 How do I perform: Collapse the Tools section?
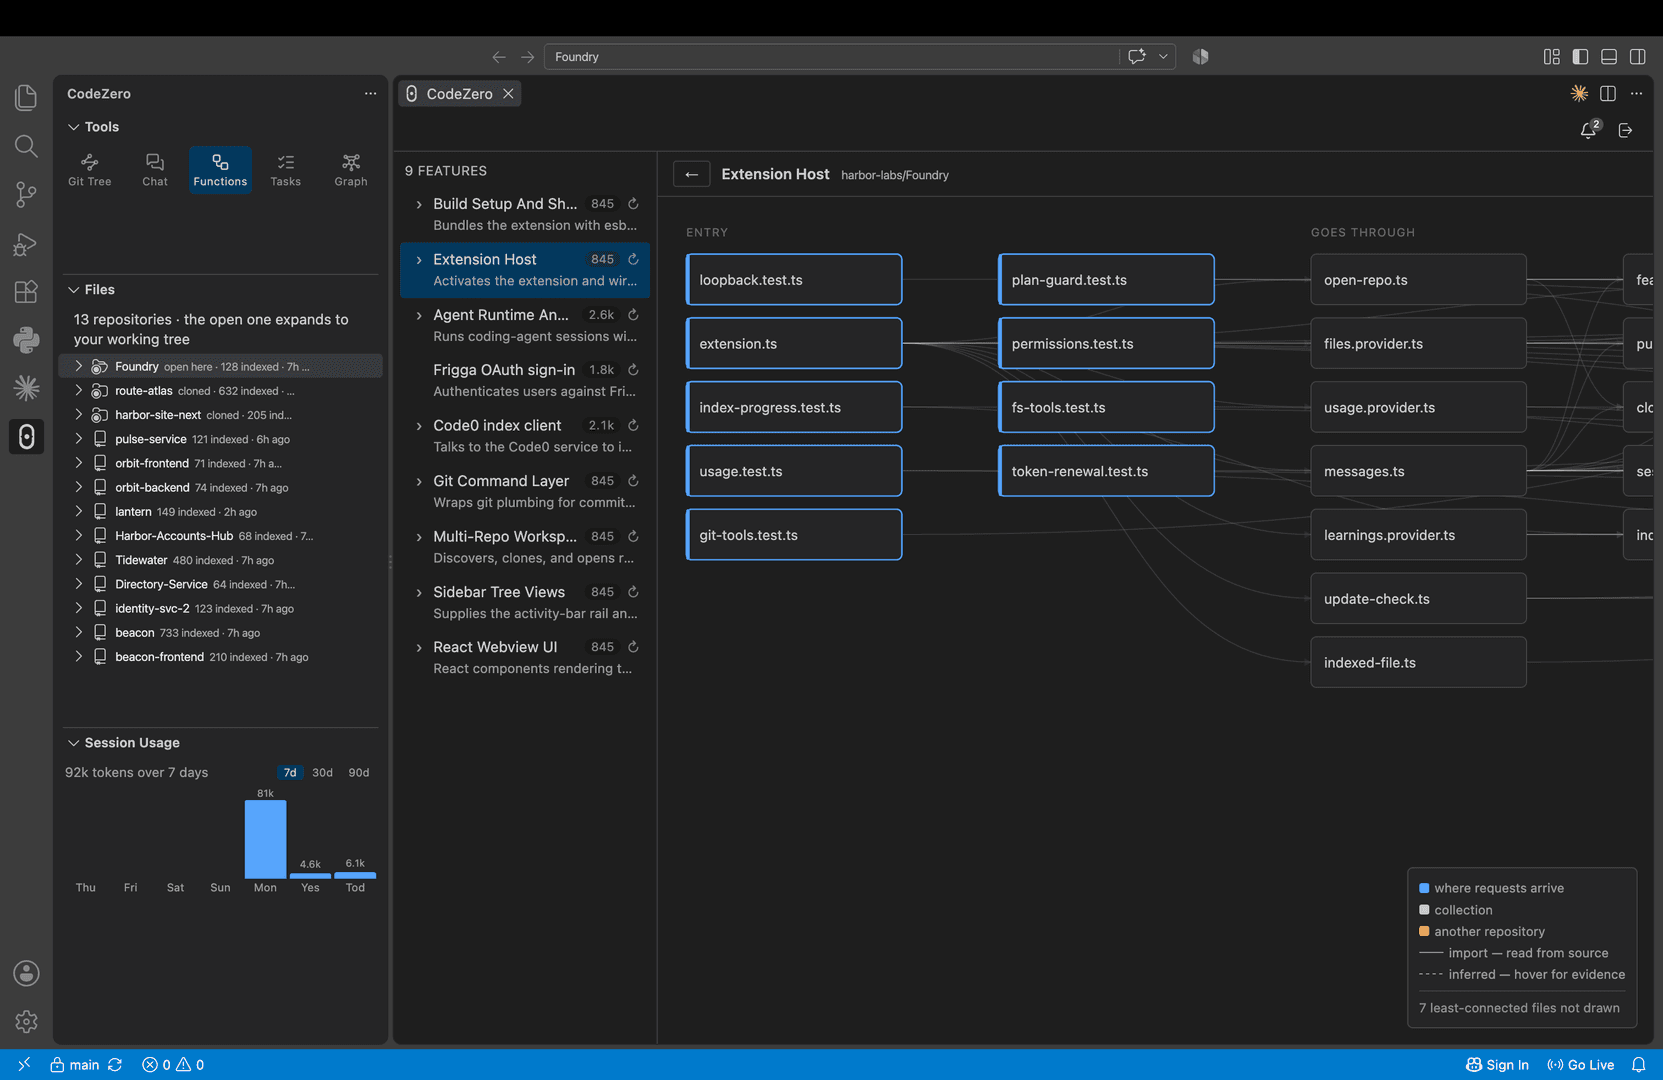click(73, 127)
